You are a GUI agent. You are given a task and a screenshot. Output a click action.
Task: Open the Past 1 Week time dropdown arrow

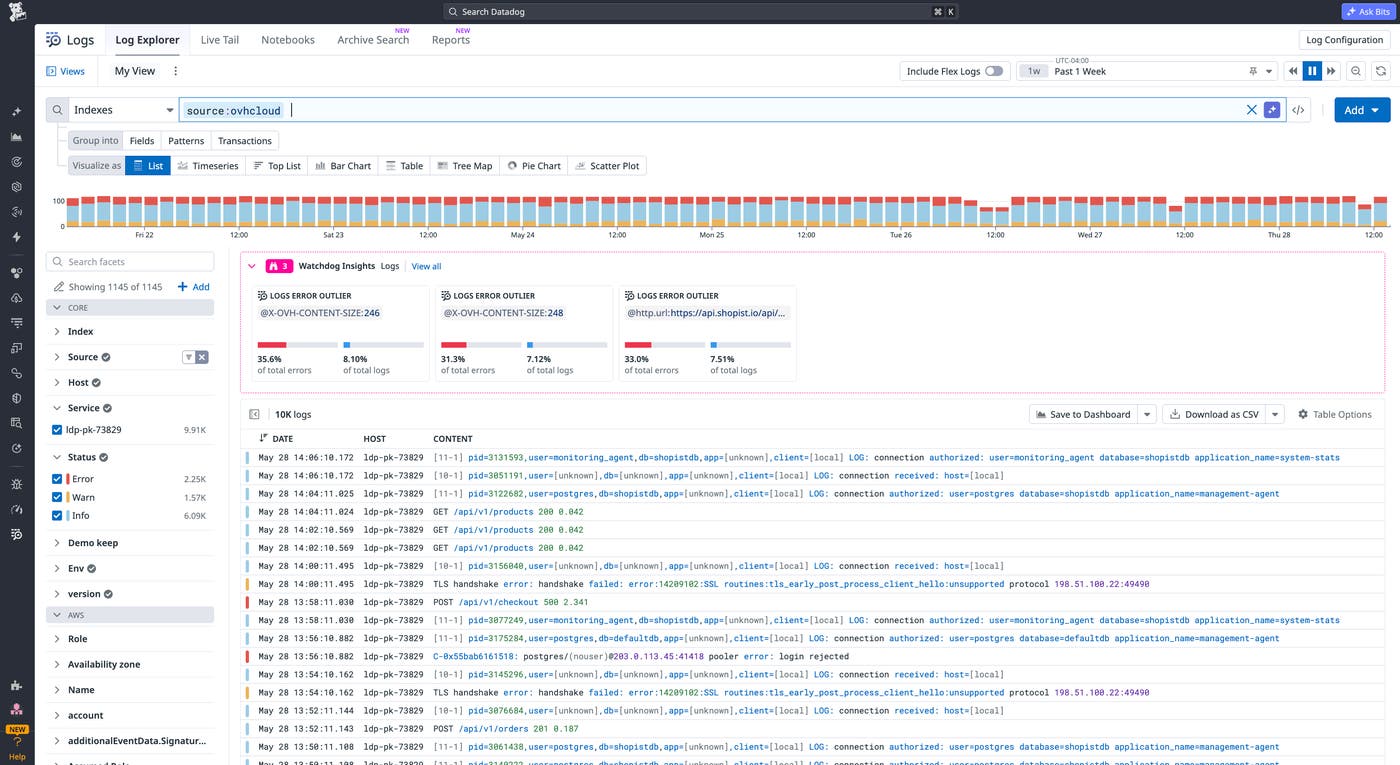(x=1270, y=71)
